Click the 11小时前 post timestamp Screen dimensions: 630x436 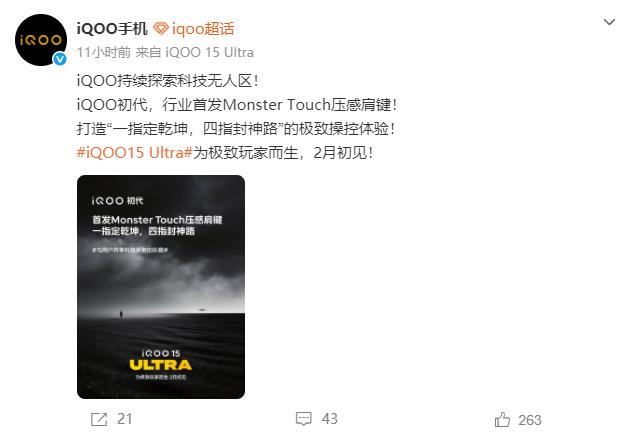(104, 52)
